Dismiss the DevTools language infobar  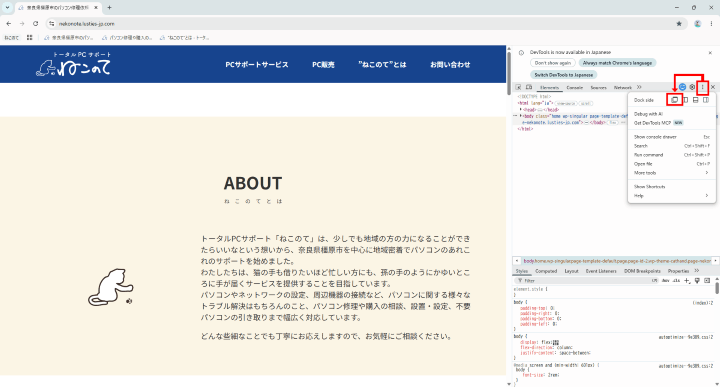tap(710, 53)
